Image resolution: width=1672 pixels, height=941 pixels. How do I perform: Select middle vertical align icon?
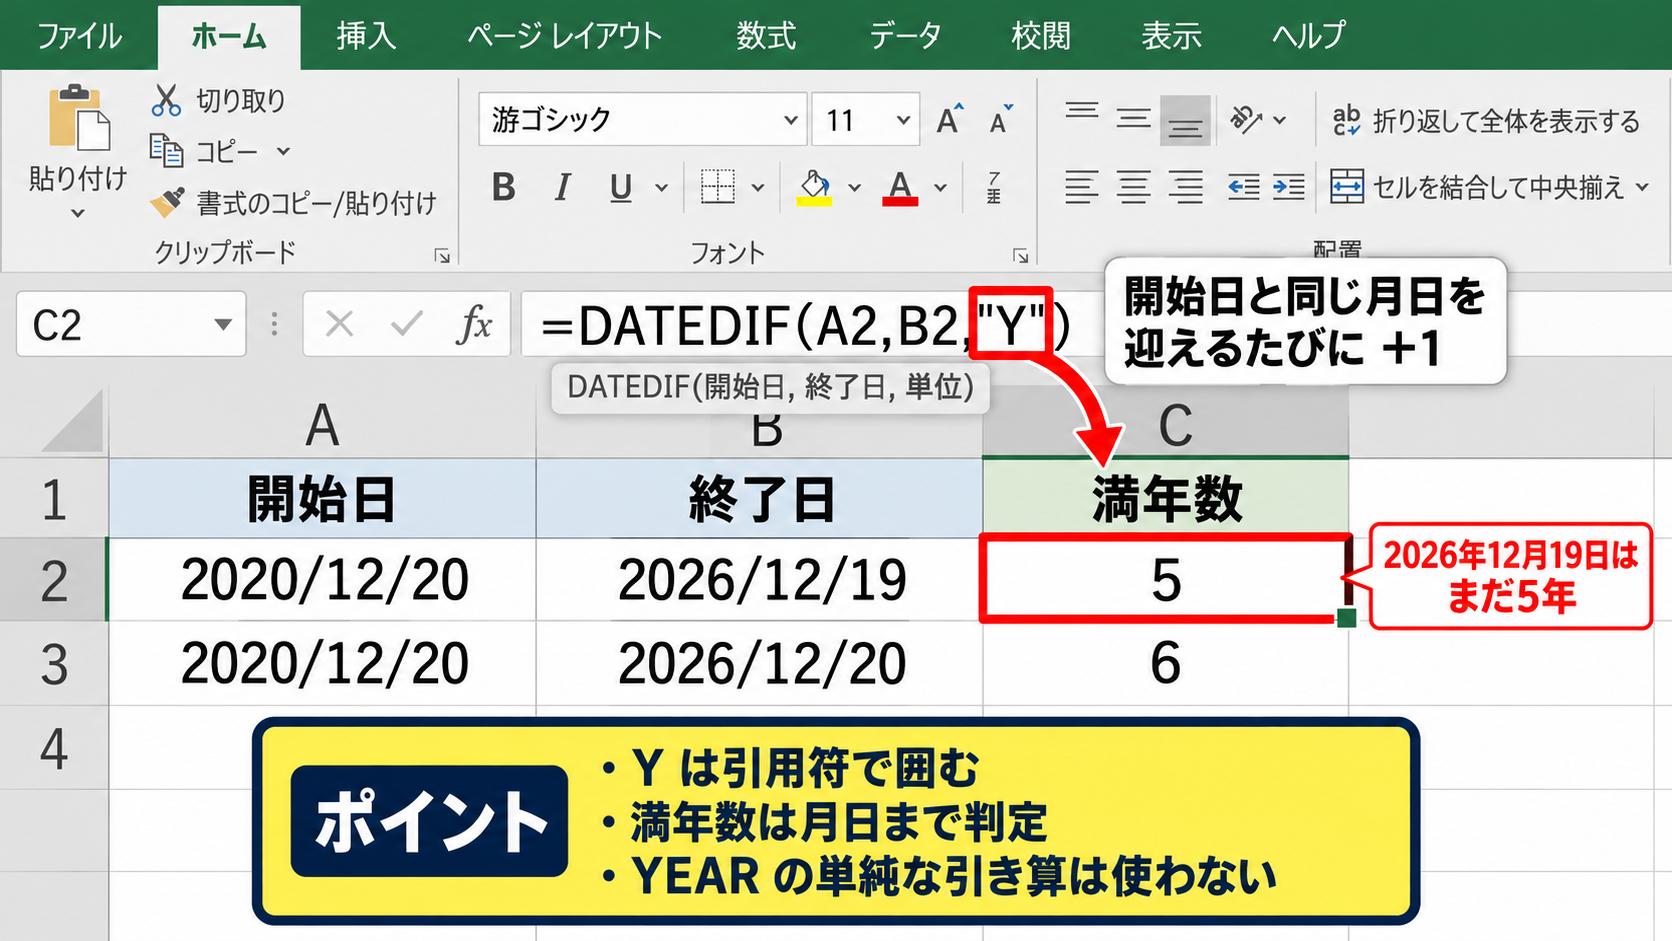1133,119
